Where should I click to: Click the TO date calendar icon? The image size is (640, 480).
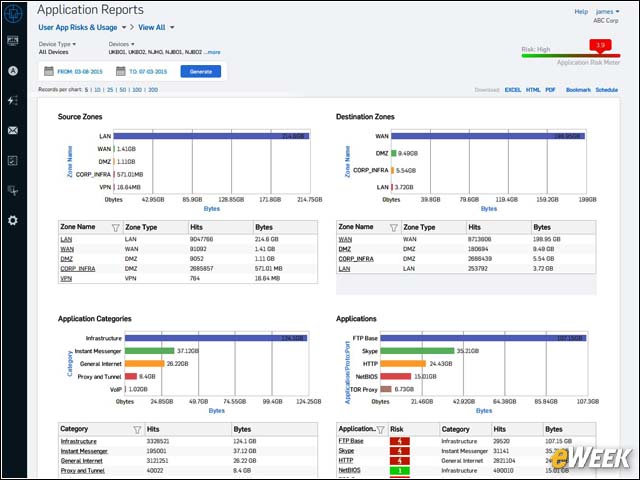click(x=121, y=71)
